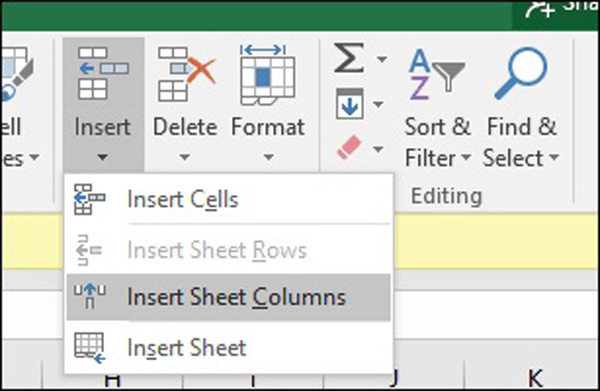Open the Clear dropdown arrow
Viewport: 600px width, 391px height.
point(378,149)
